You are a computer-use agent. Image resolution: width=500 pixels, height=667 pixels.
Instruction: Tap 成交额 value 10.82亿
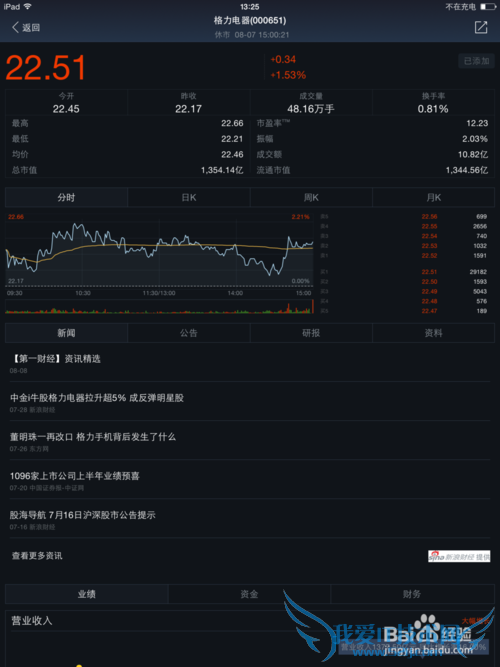point(473,154)
